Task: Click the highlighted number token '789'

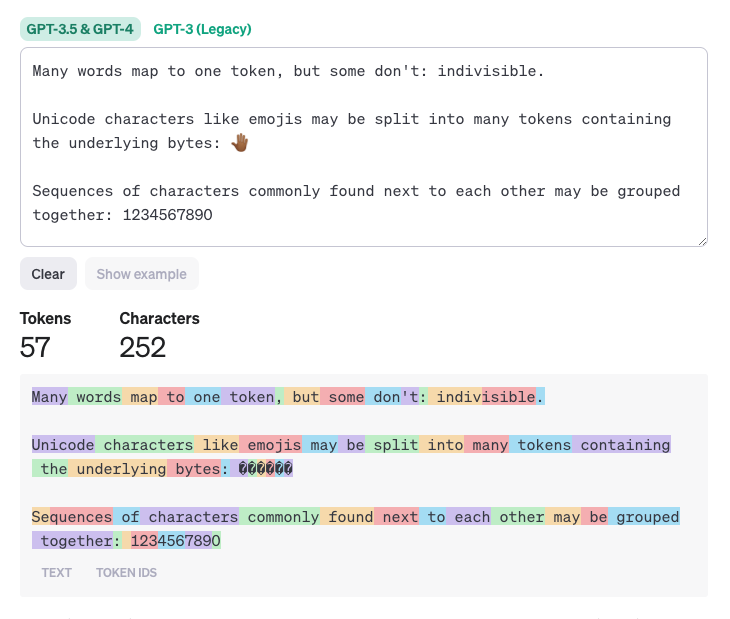Action: pyautogui.click(x=199, y=541)
